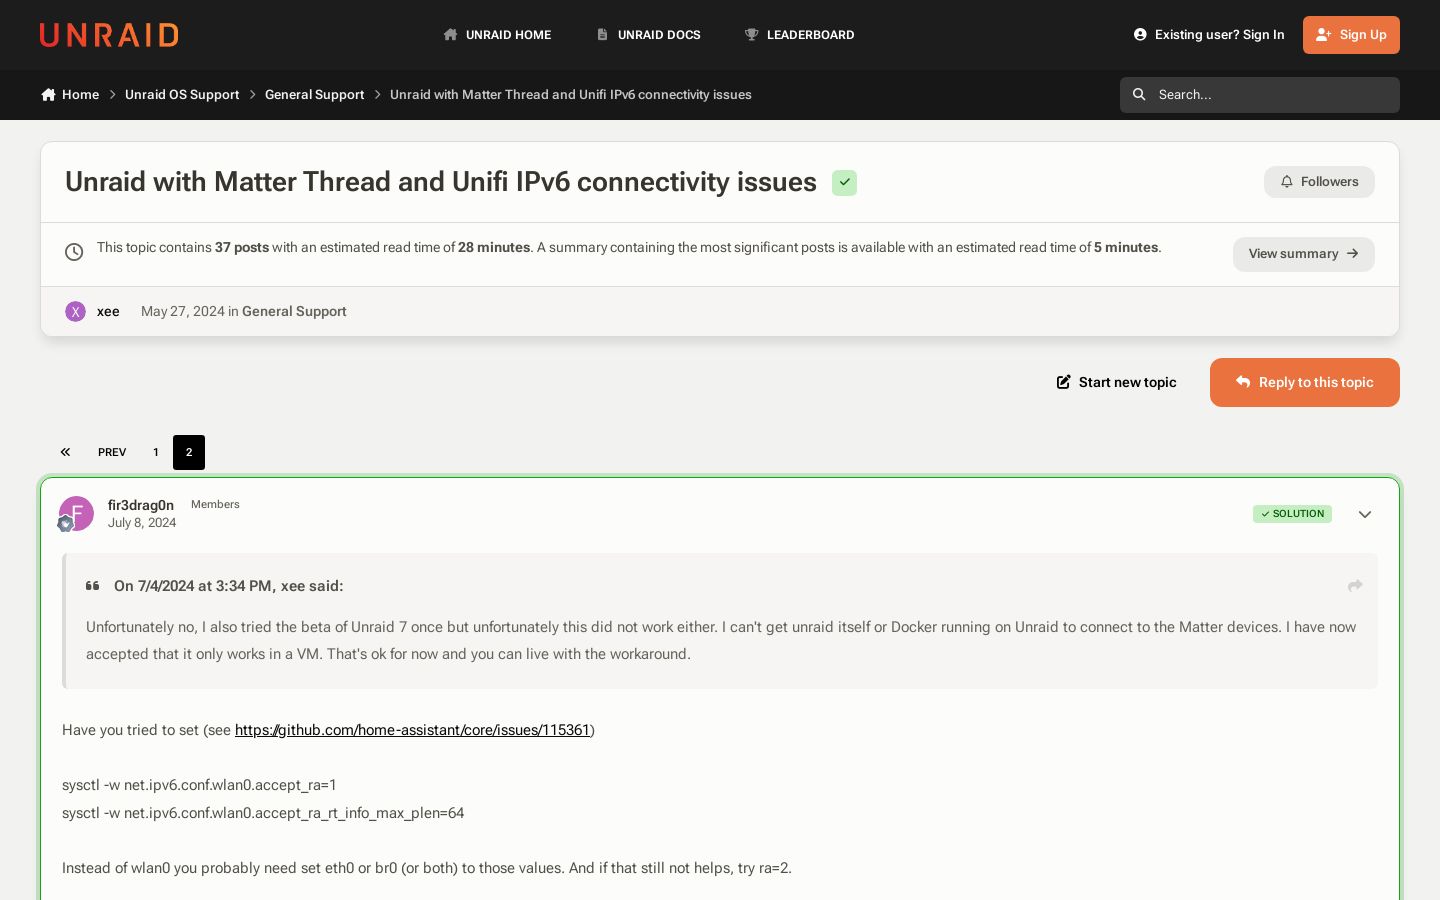1440x900 pixels.
Task: Open the Unraid Docs nav item
Action: [x=648, y=35]
